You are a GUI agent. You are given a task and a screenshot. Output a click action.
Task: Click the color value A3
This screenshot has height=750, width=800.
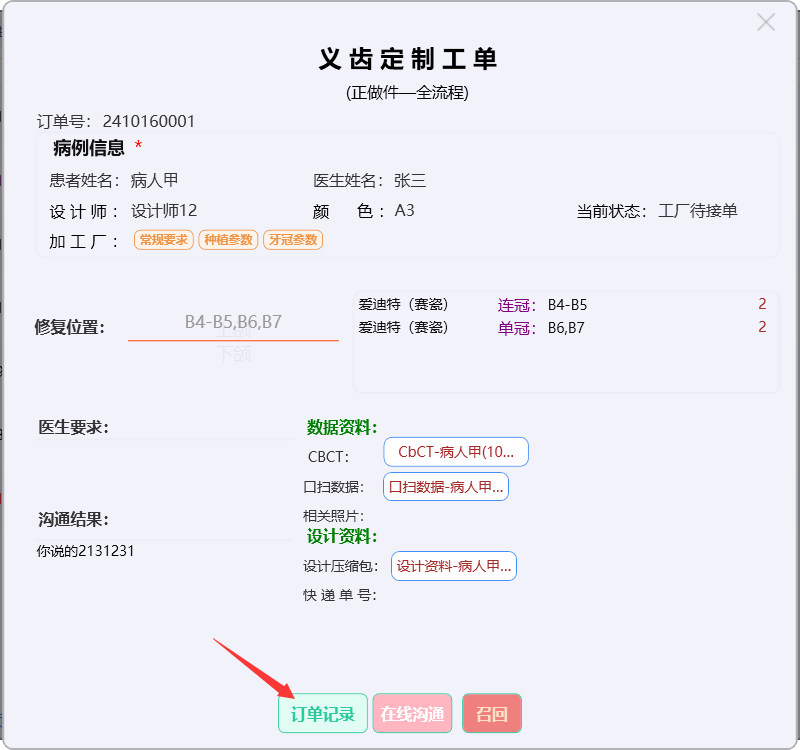(x=404, y=211)
